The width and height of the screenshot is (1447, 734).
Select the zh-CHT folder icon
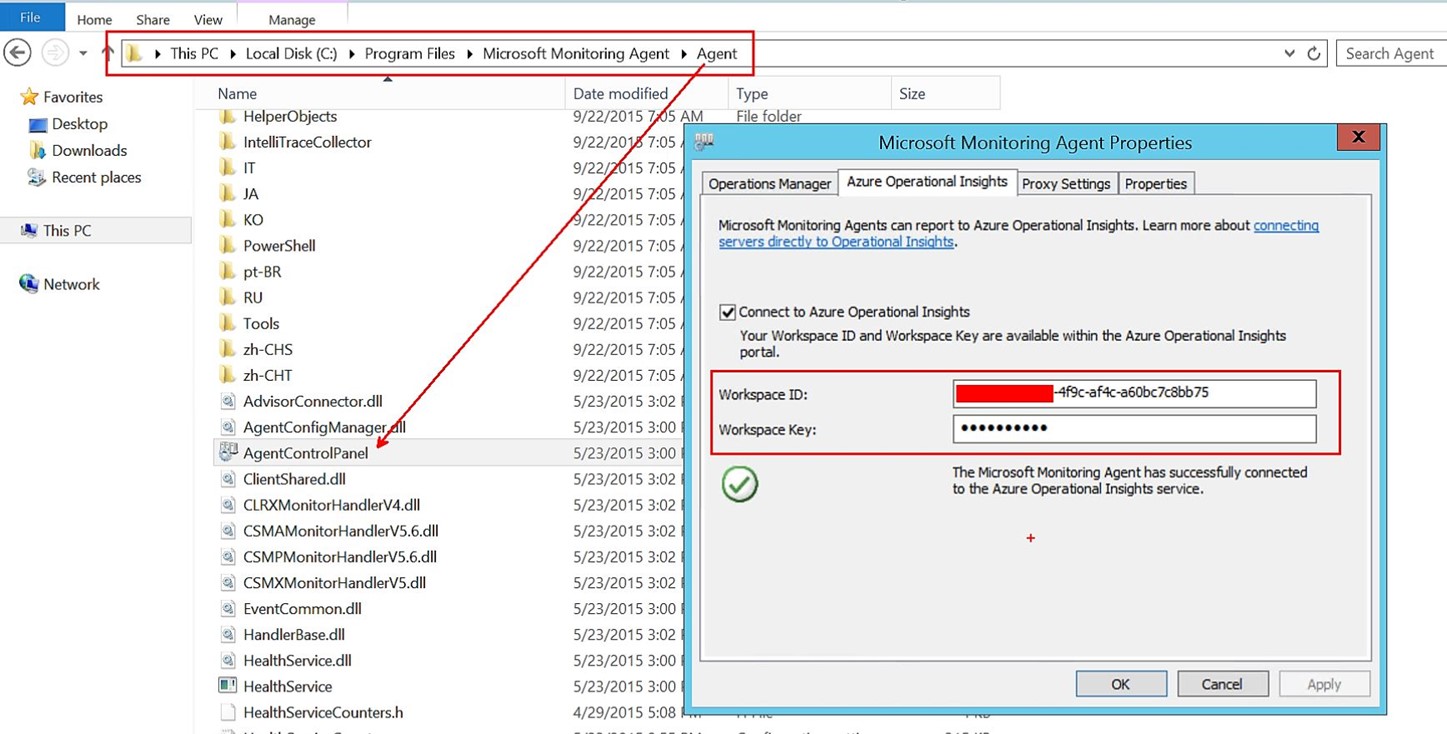[227, 376]
